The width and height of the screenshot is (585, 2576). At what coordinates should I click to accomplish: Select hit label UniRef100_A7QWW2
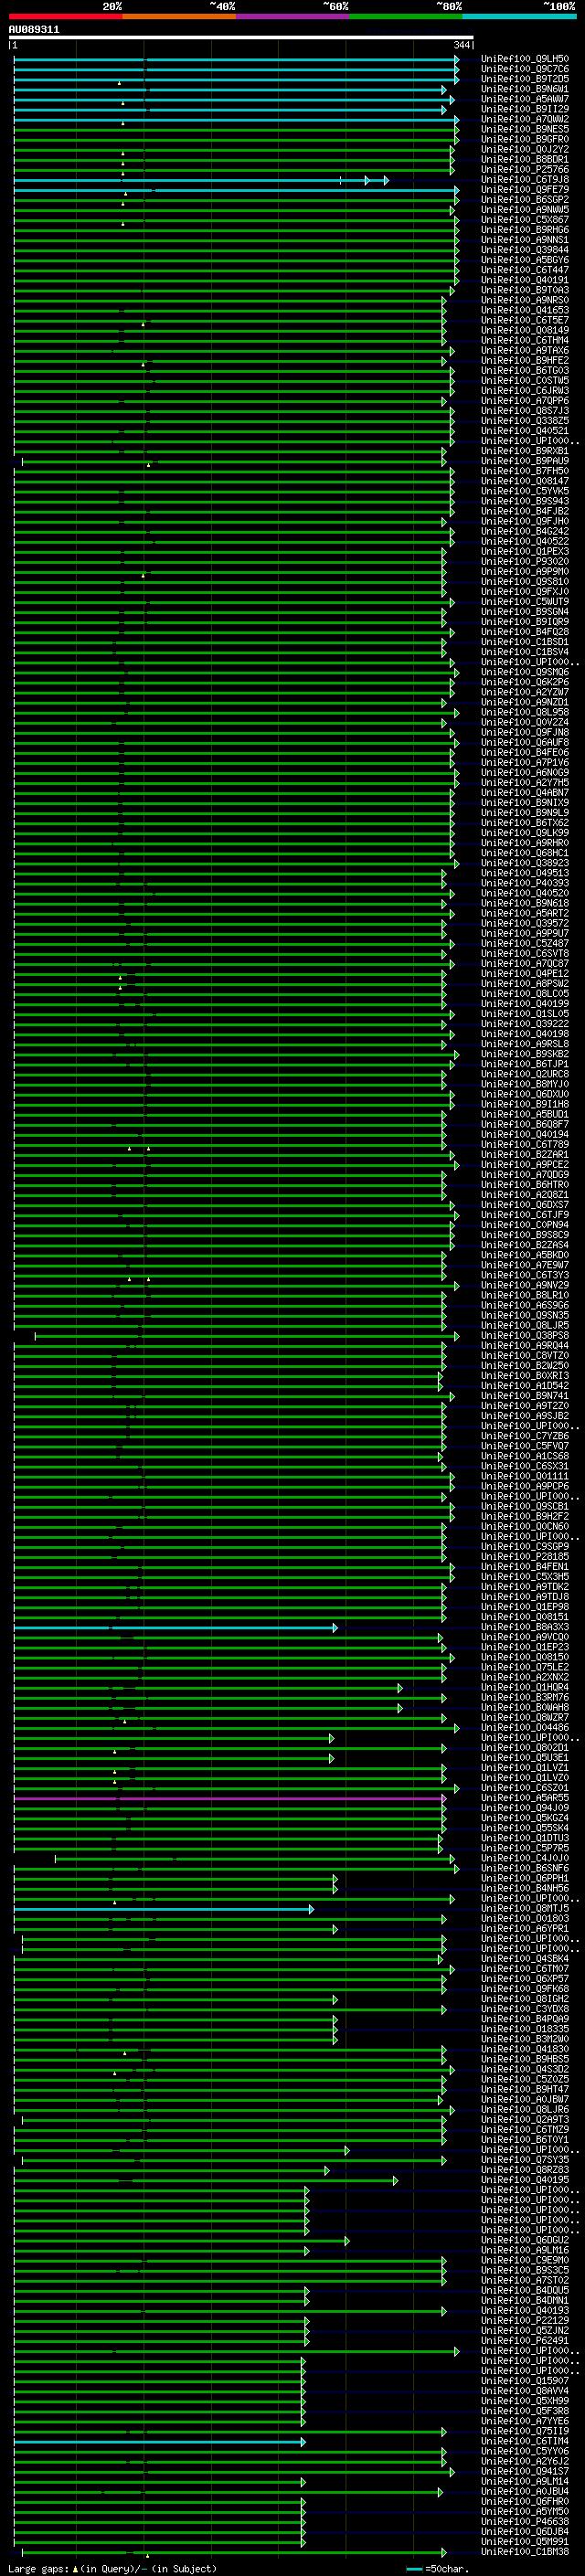pyautogui.click(x=525, y=119)
